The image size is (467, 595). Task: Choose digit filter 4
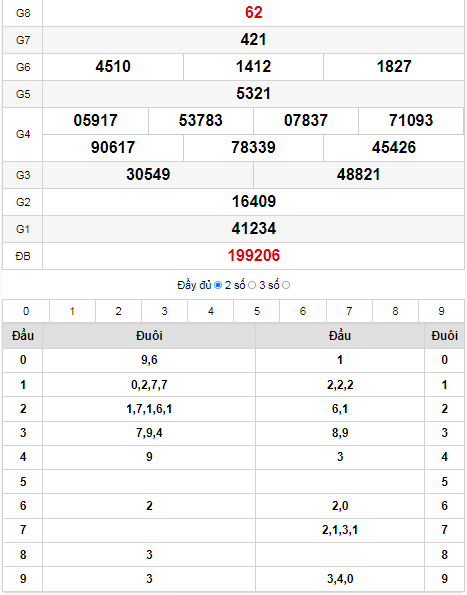(211, 311)
